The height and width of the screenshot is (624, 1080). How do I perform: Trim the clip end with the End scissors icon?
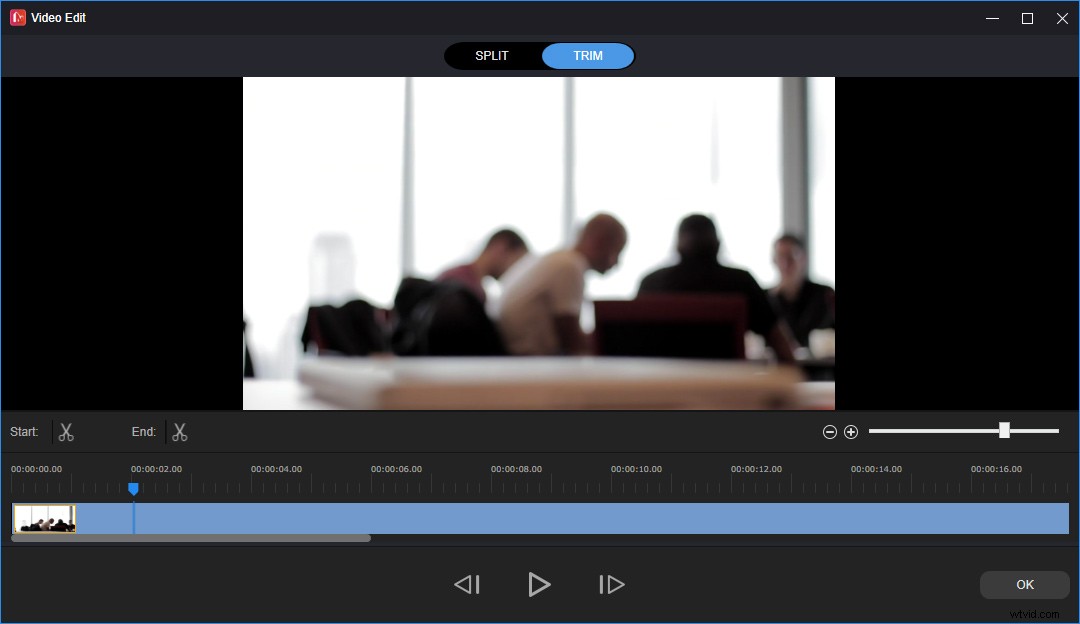coord(180,431)
